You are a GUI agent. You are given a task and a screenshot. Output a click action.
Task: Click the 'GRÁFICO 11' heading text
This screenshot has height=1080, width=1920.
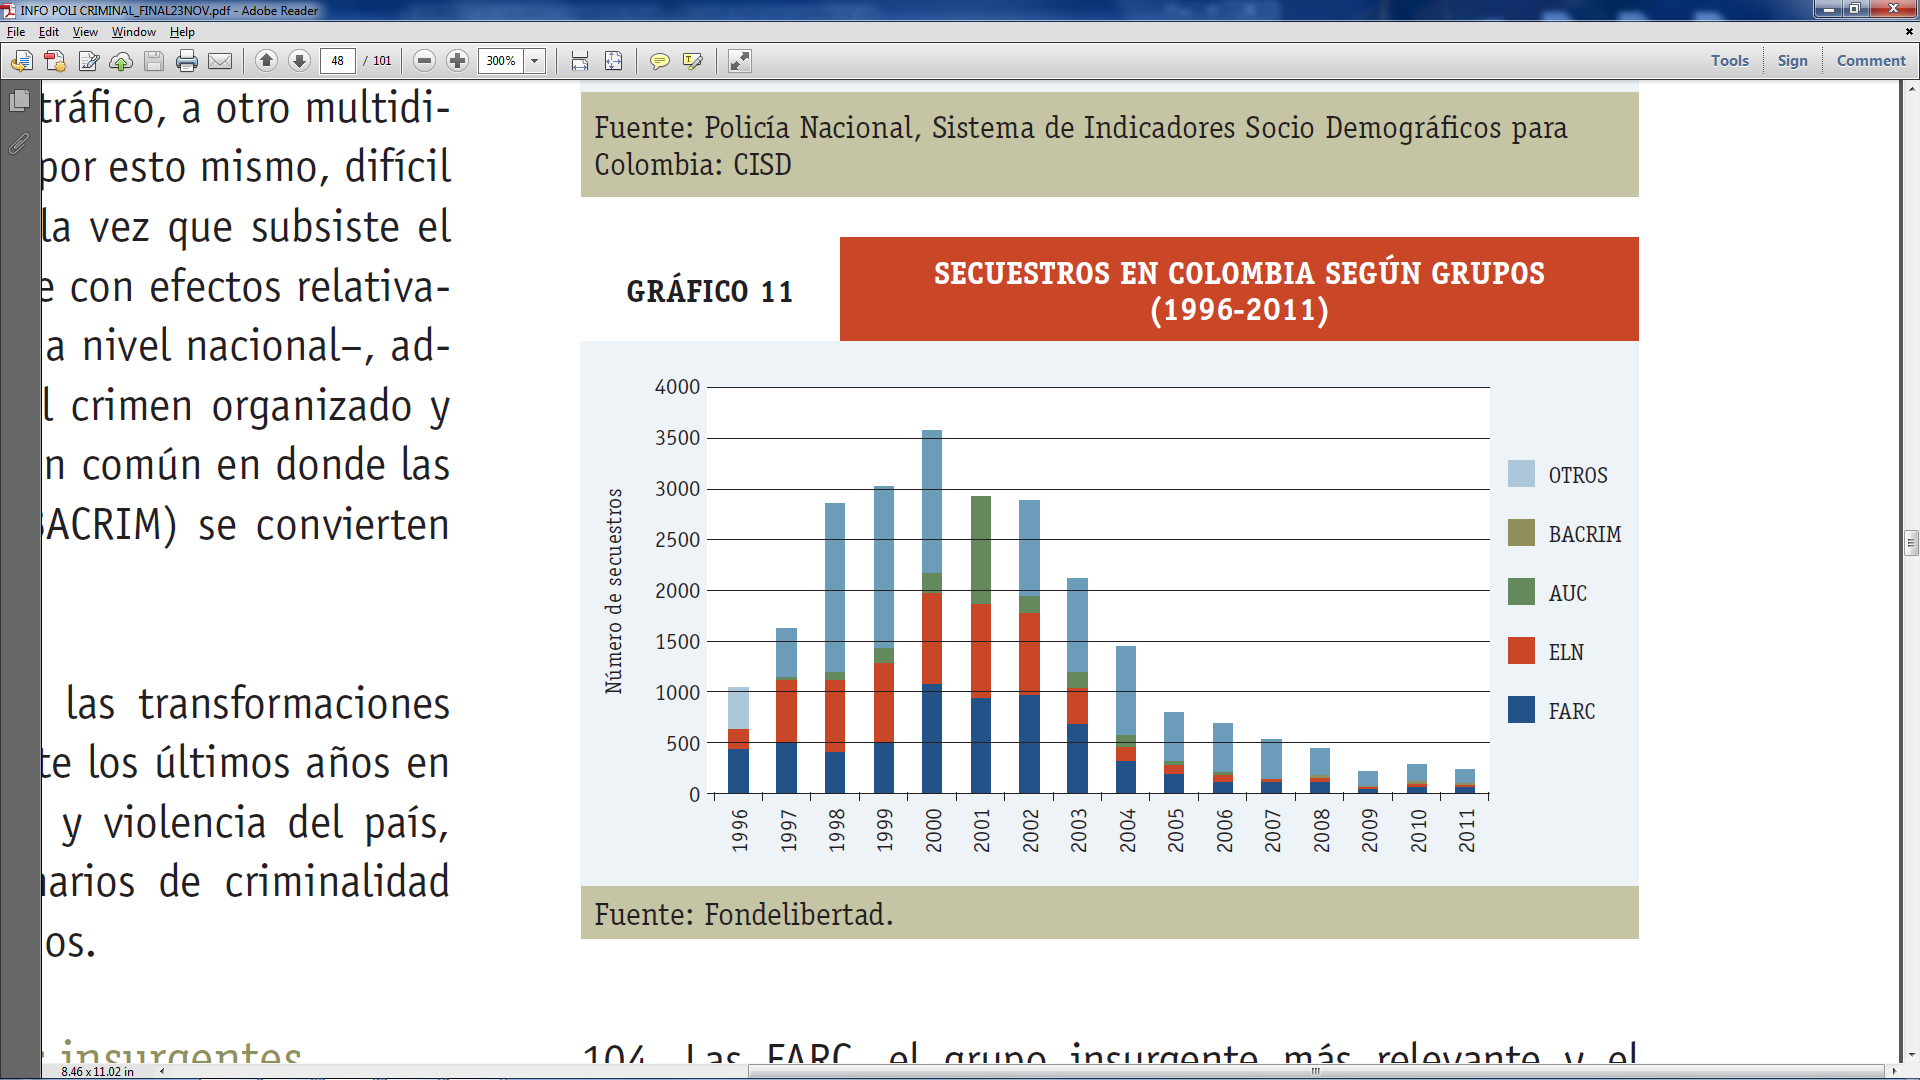pos(710,291)
